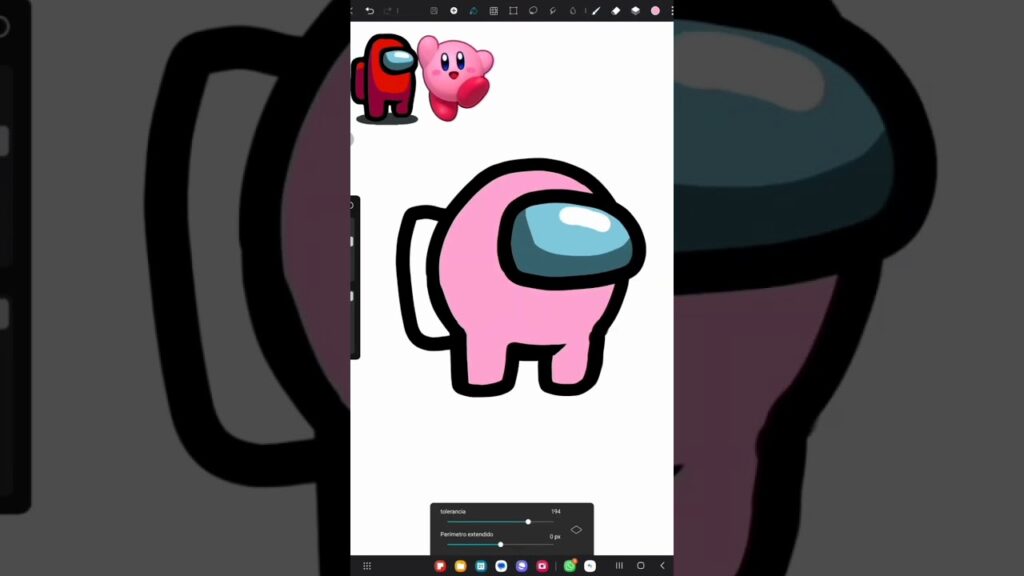Launch the red app in the taskbar

pos(440,566)
